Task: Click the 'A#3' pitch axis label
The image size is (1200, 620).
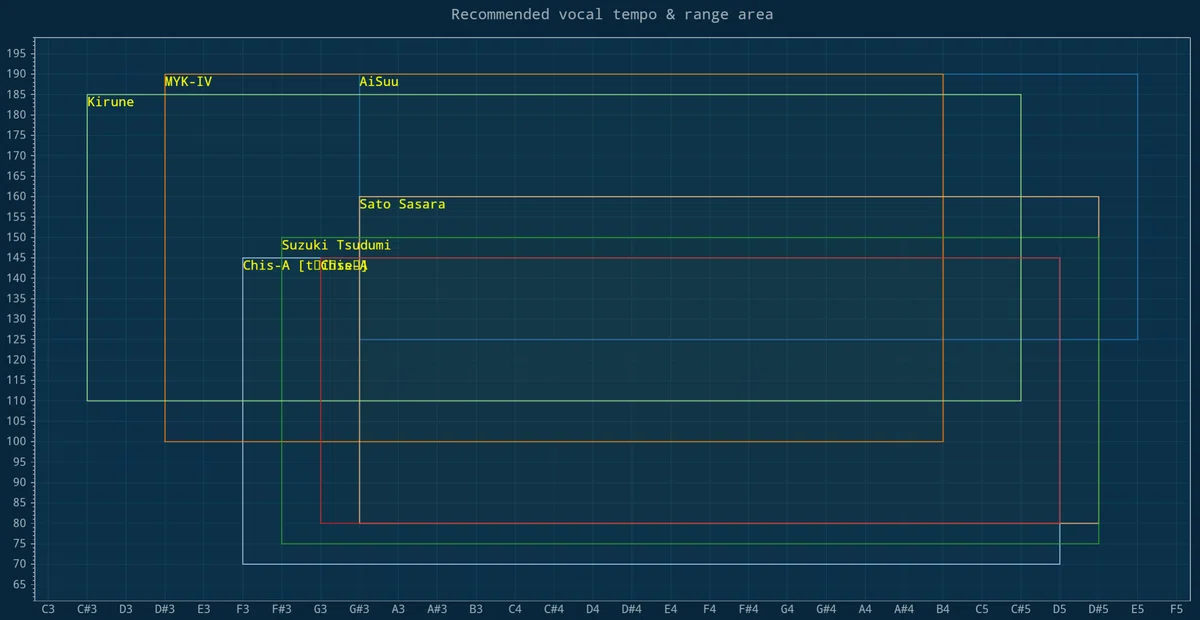Action: 437,608
